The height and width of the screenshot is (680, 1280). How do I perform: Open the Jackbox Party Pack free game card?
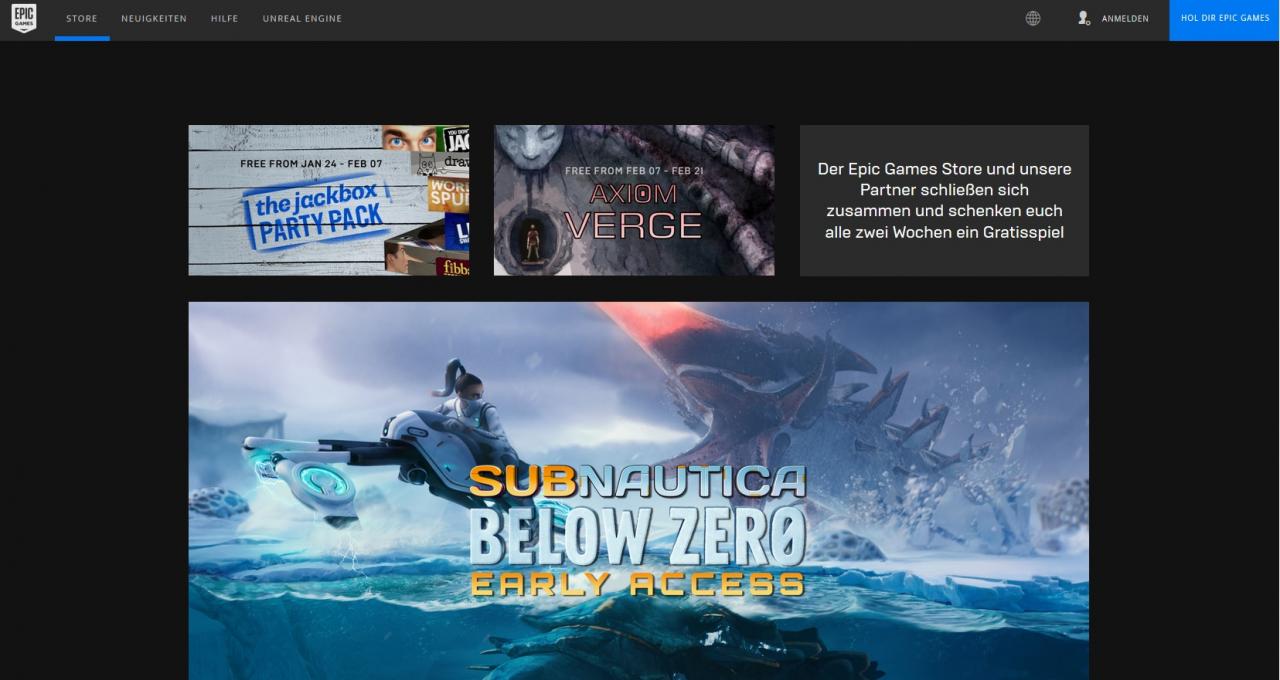(328, 200)
